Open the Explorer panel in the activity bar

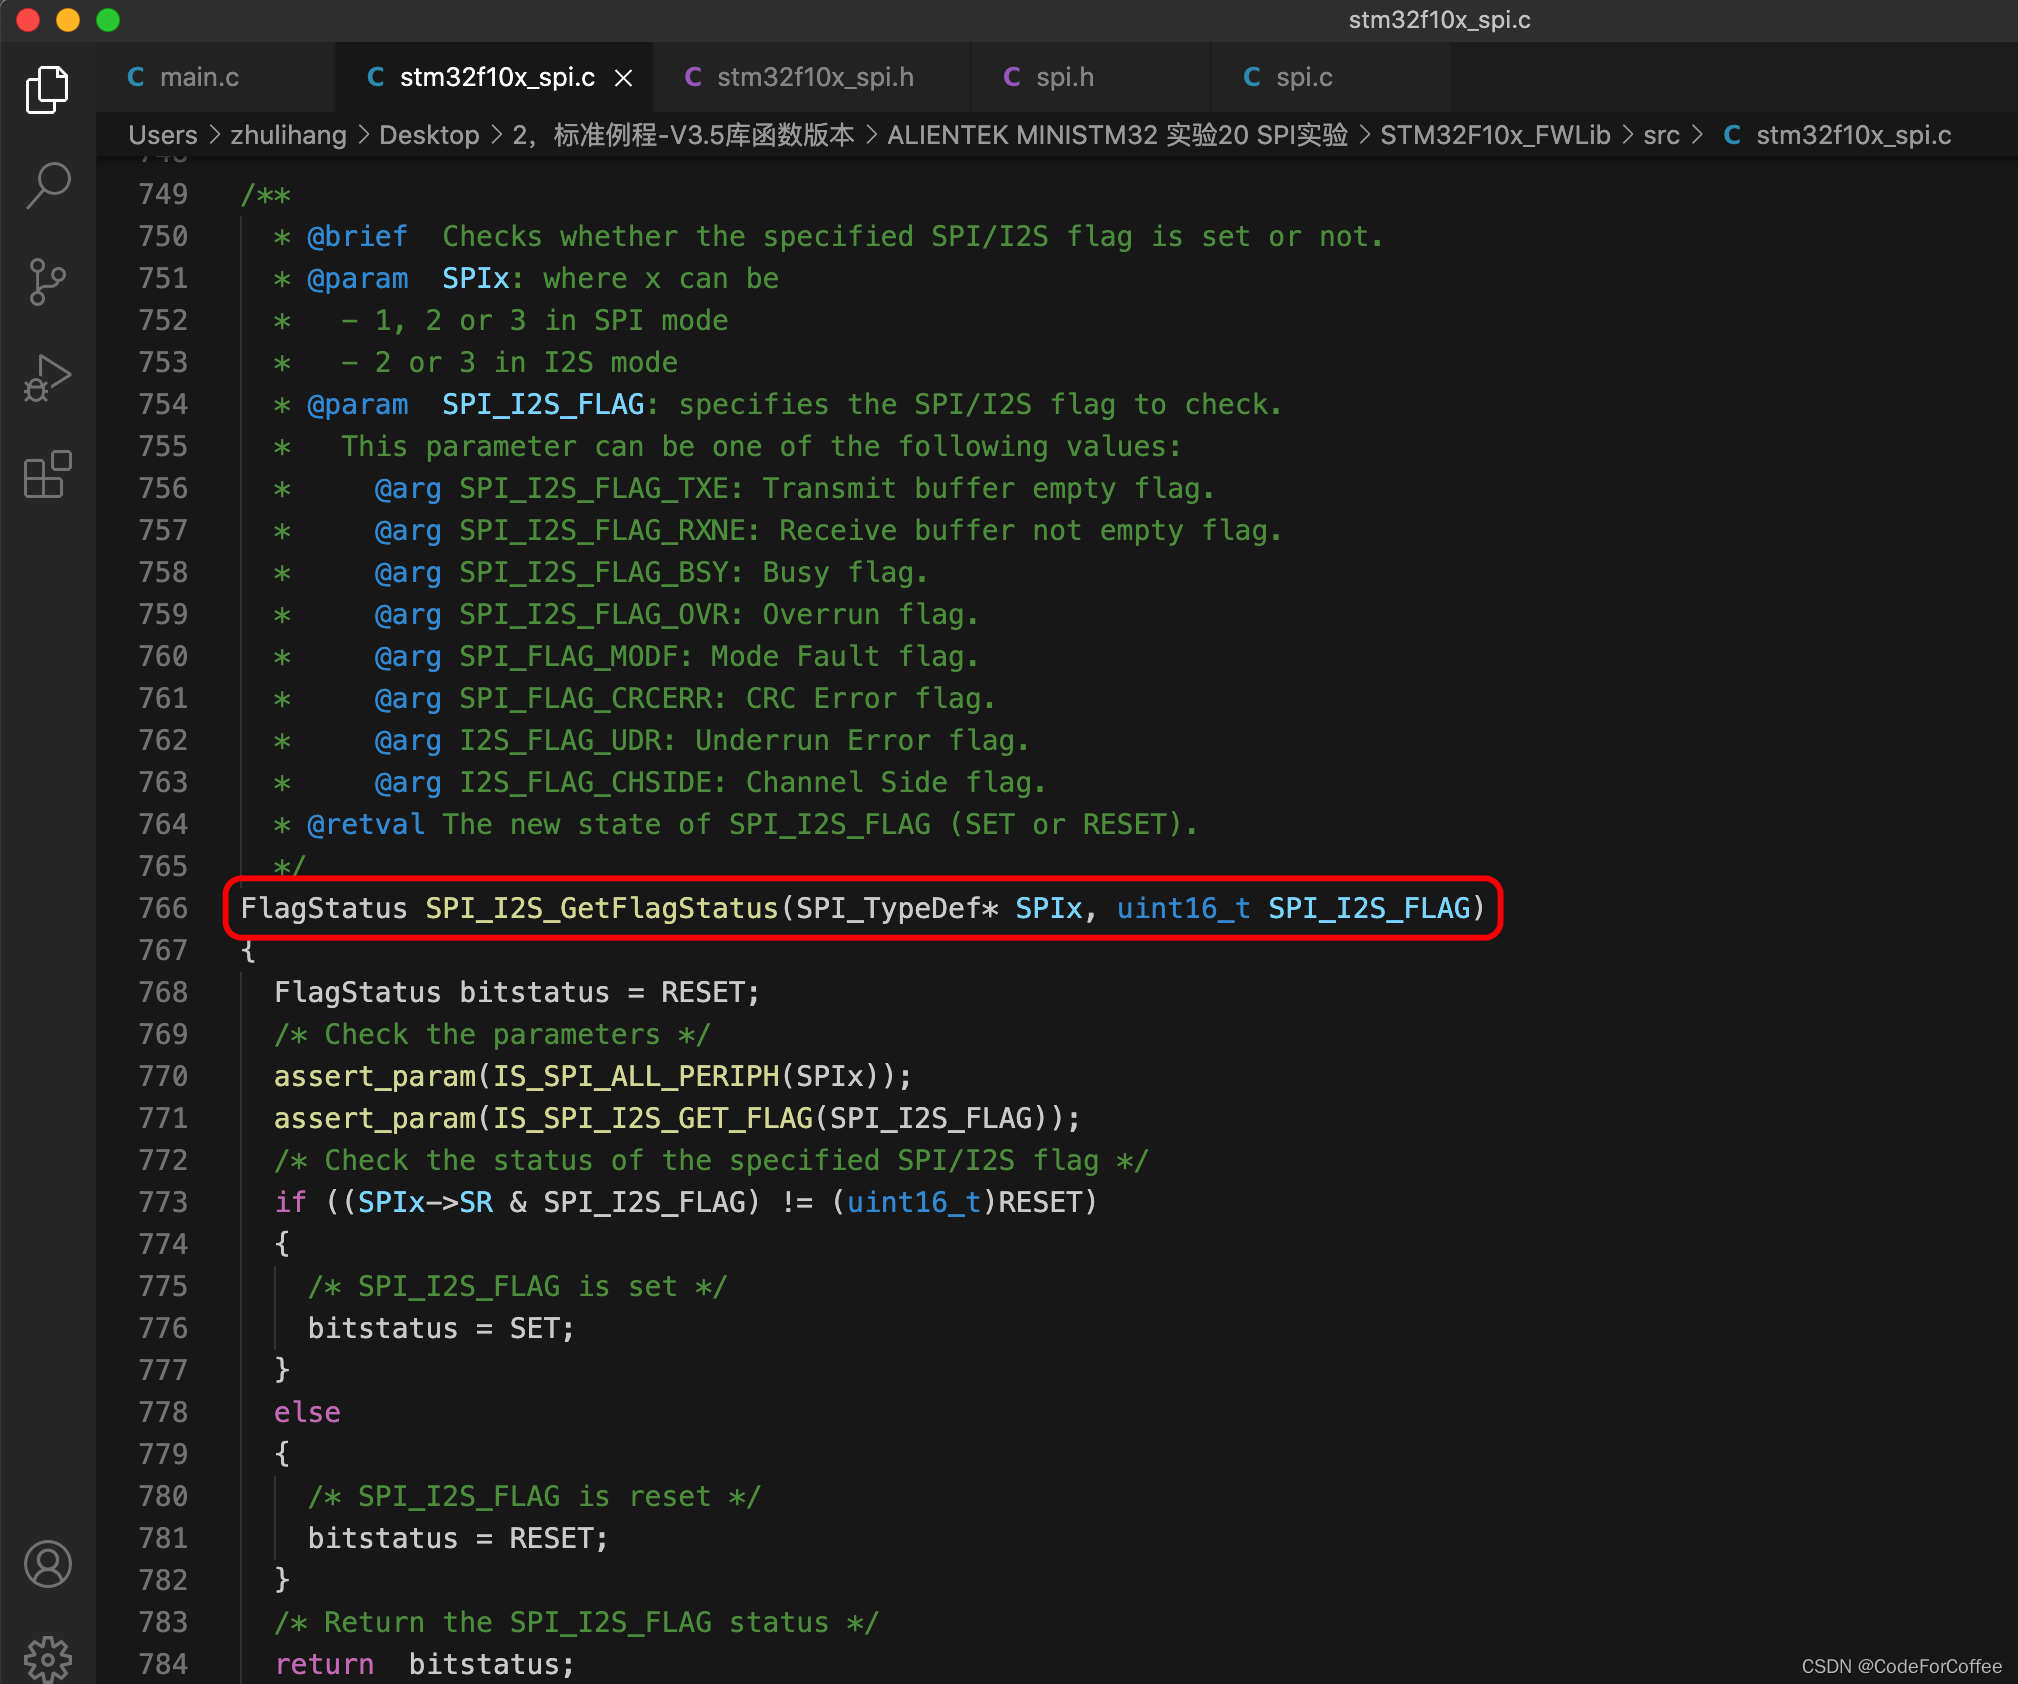point(47,89)
